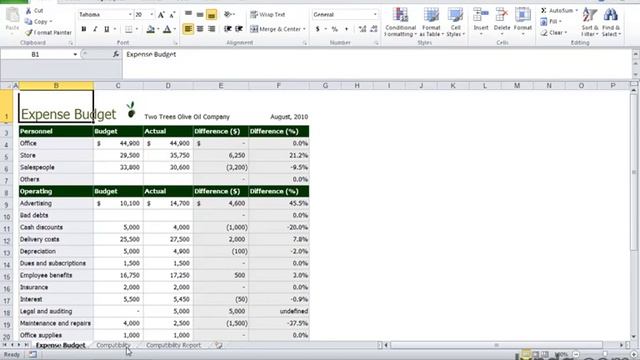Insert a new worksheet tab
The height and width of the screenshot is (360, 640).
219,345
